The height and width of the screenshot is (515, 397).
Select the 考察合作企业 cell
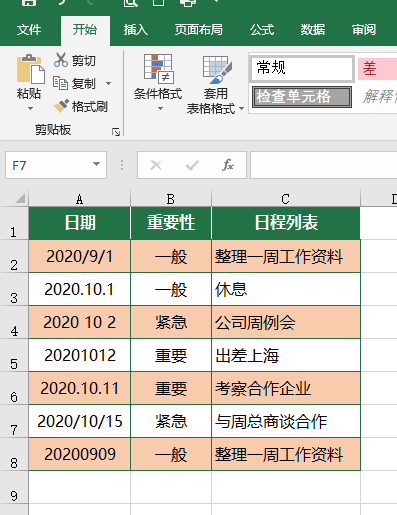tap(286, 388)
